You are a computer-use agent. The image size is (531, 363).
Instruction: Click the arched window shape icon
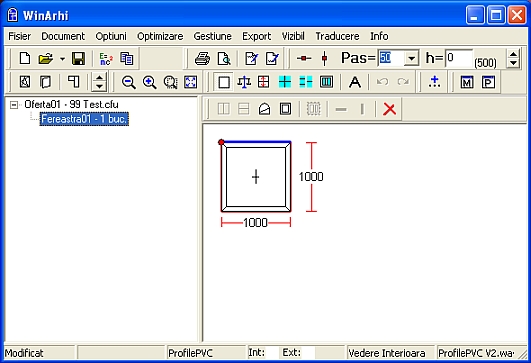pyautogui.click(x=264, y=109)
